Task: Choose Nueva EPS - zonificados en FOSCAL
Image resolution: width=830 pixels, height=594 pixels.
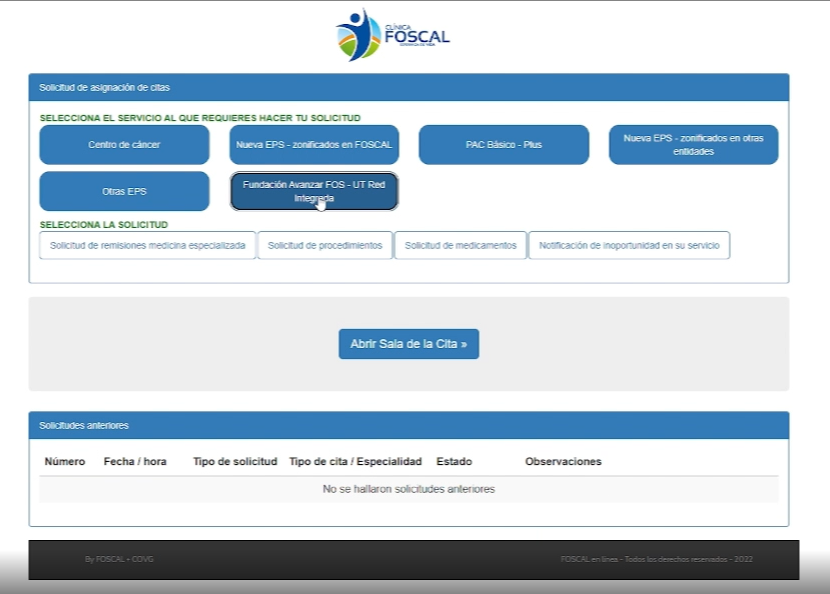Action: (314, 145)
